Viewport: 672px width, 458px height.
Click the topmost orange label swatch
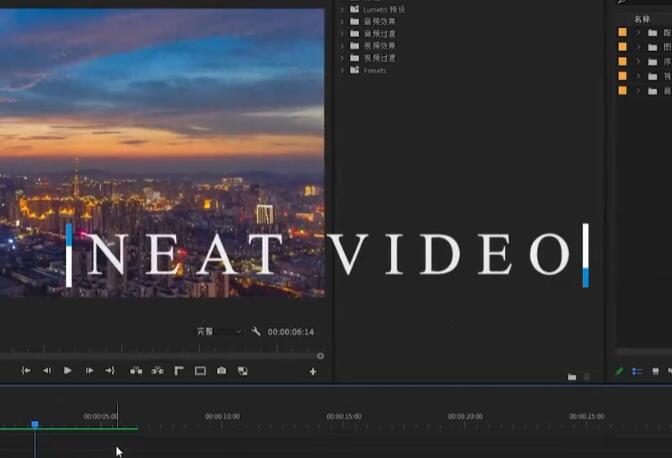pos(623,32)
